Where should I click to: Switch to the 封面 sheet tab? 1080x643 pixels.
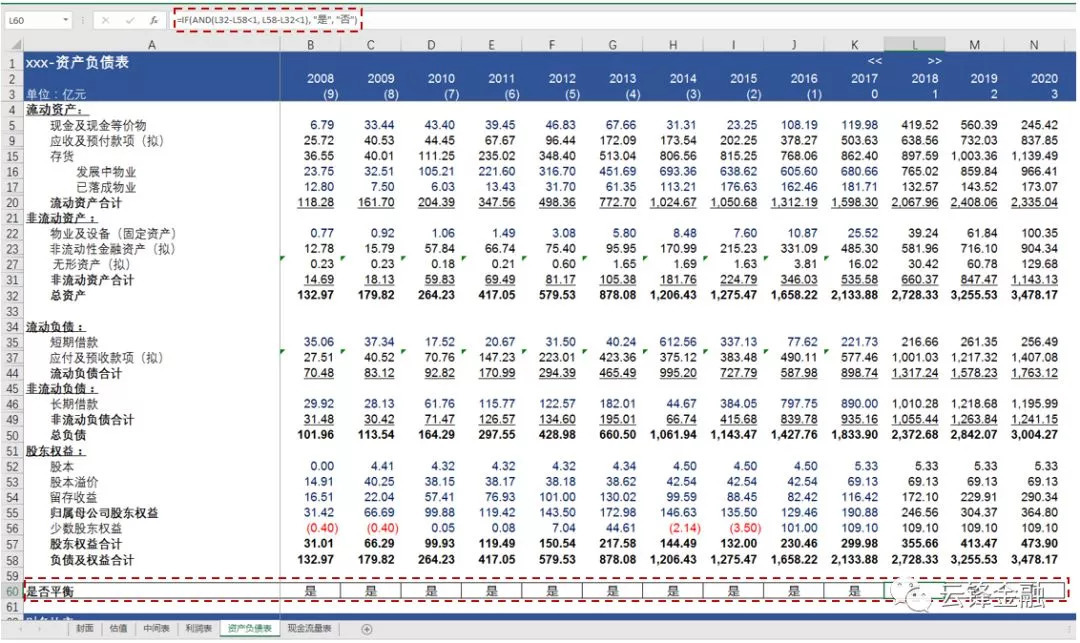[85, 629]
